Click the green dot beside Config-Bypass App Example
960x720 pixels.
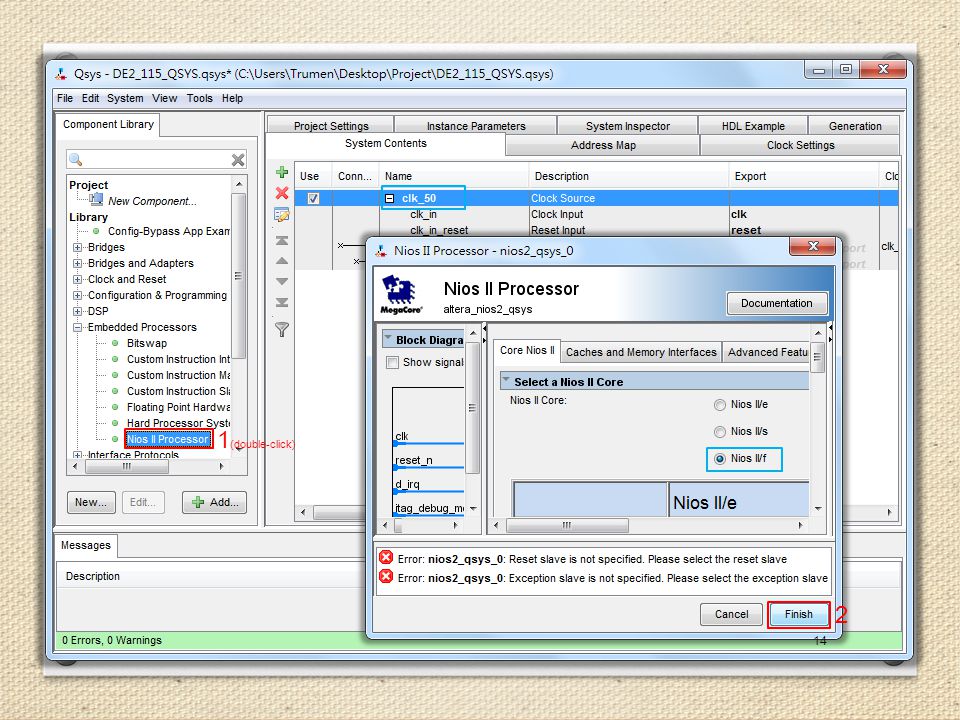click(96, 231)
